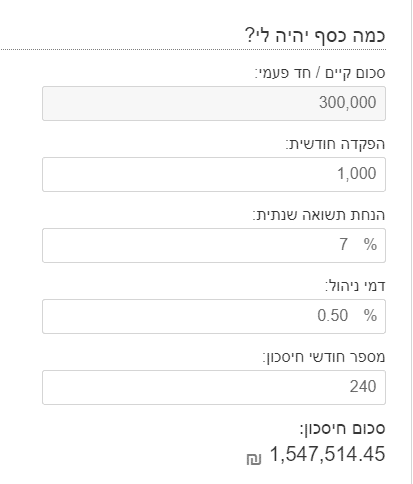Focus the existing amount field showing 300,000

(x=214, y=103)
